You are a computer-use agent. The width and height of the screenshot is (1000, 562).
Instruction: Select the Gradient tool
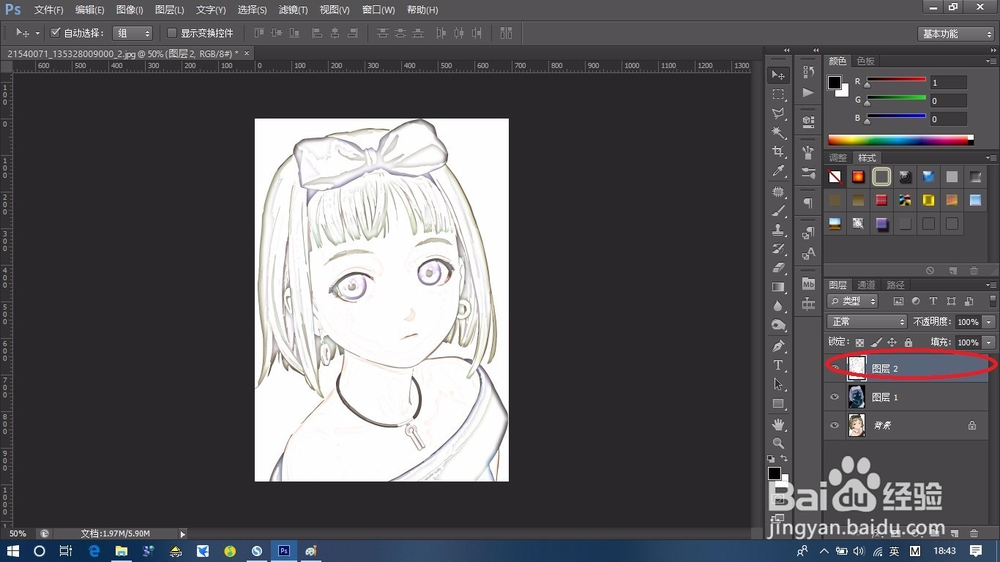click(x=778, y=287)
